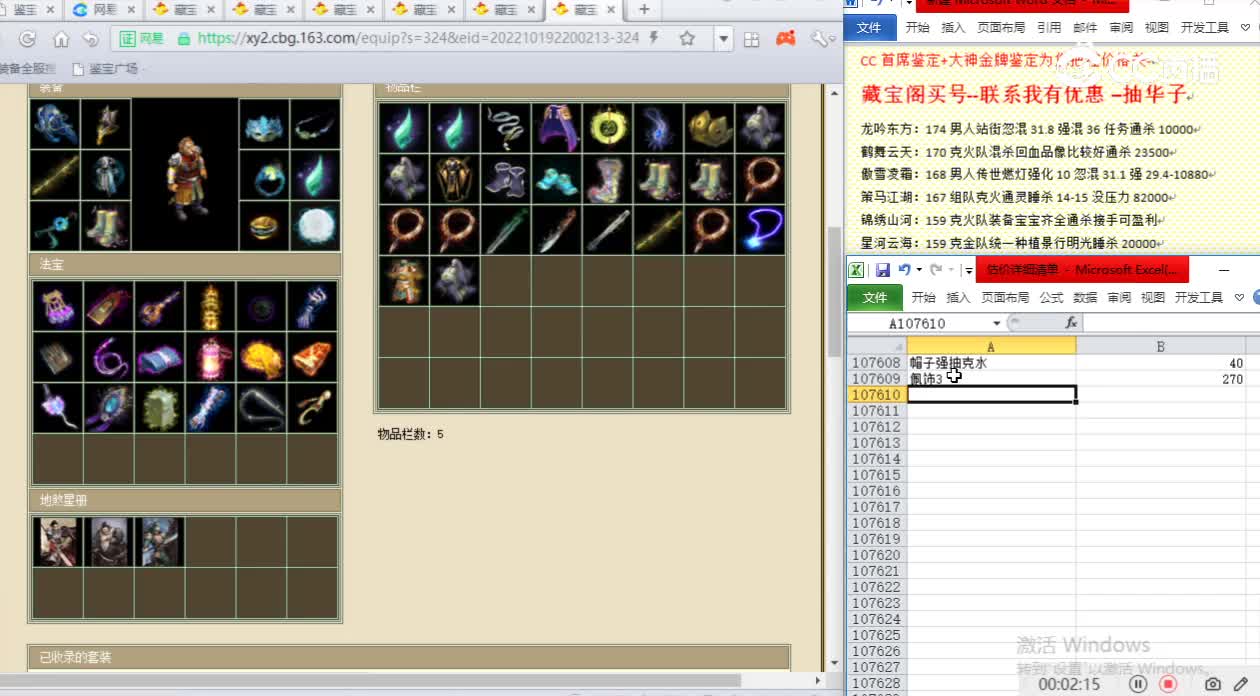Bookmark this page with the star icon
Viewport: 1260px width, 696px height.
click(x=687, y=39)
